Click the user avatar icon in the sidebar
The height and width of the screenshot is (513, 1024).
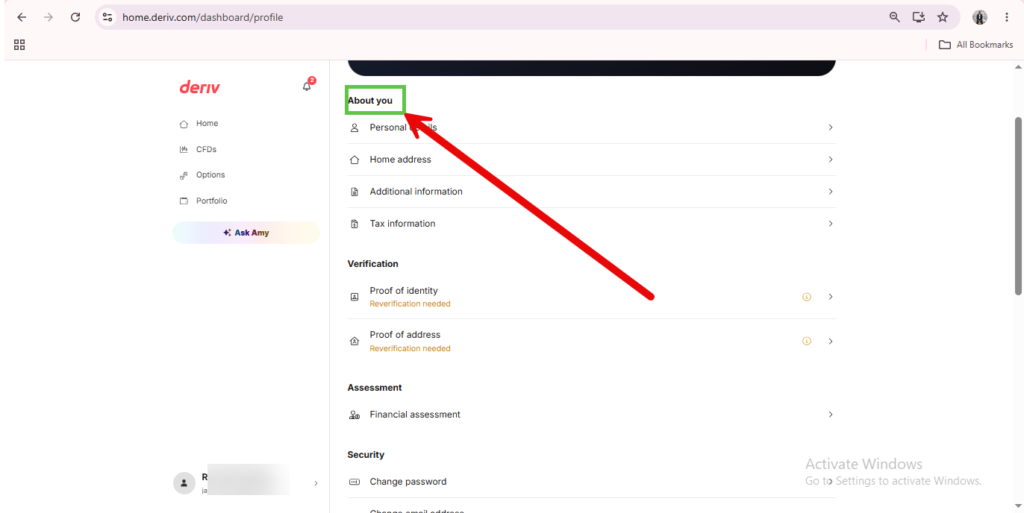[184, 483]
